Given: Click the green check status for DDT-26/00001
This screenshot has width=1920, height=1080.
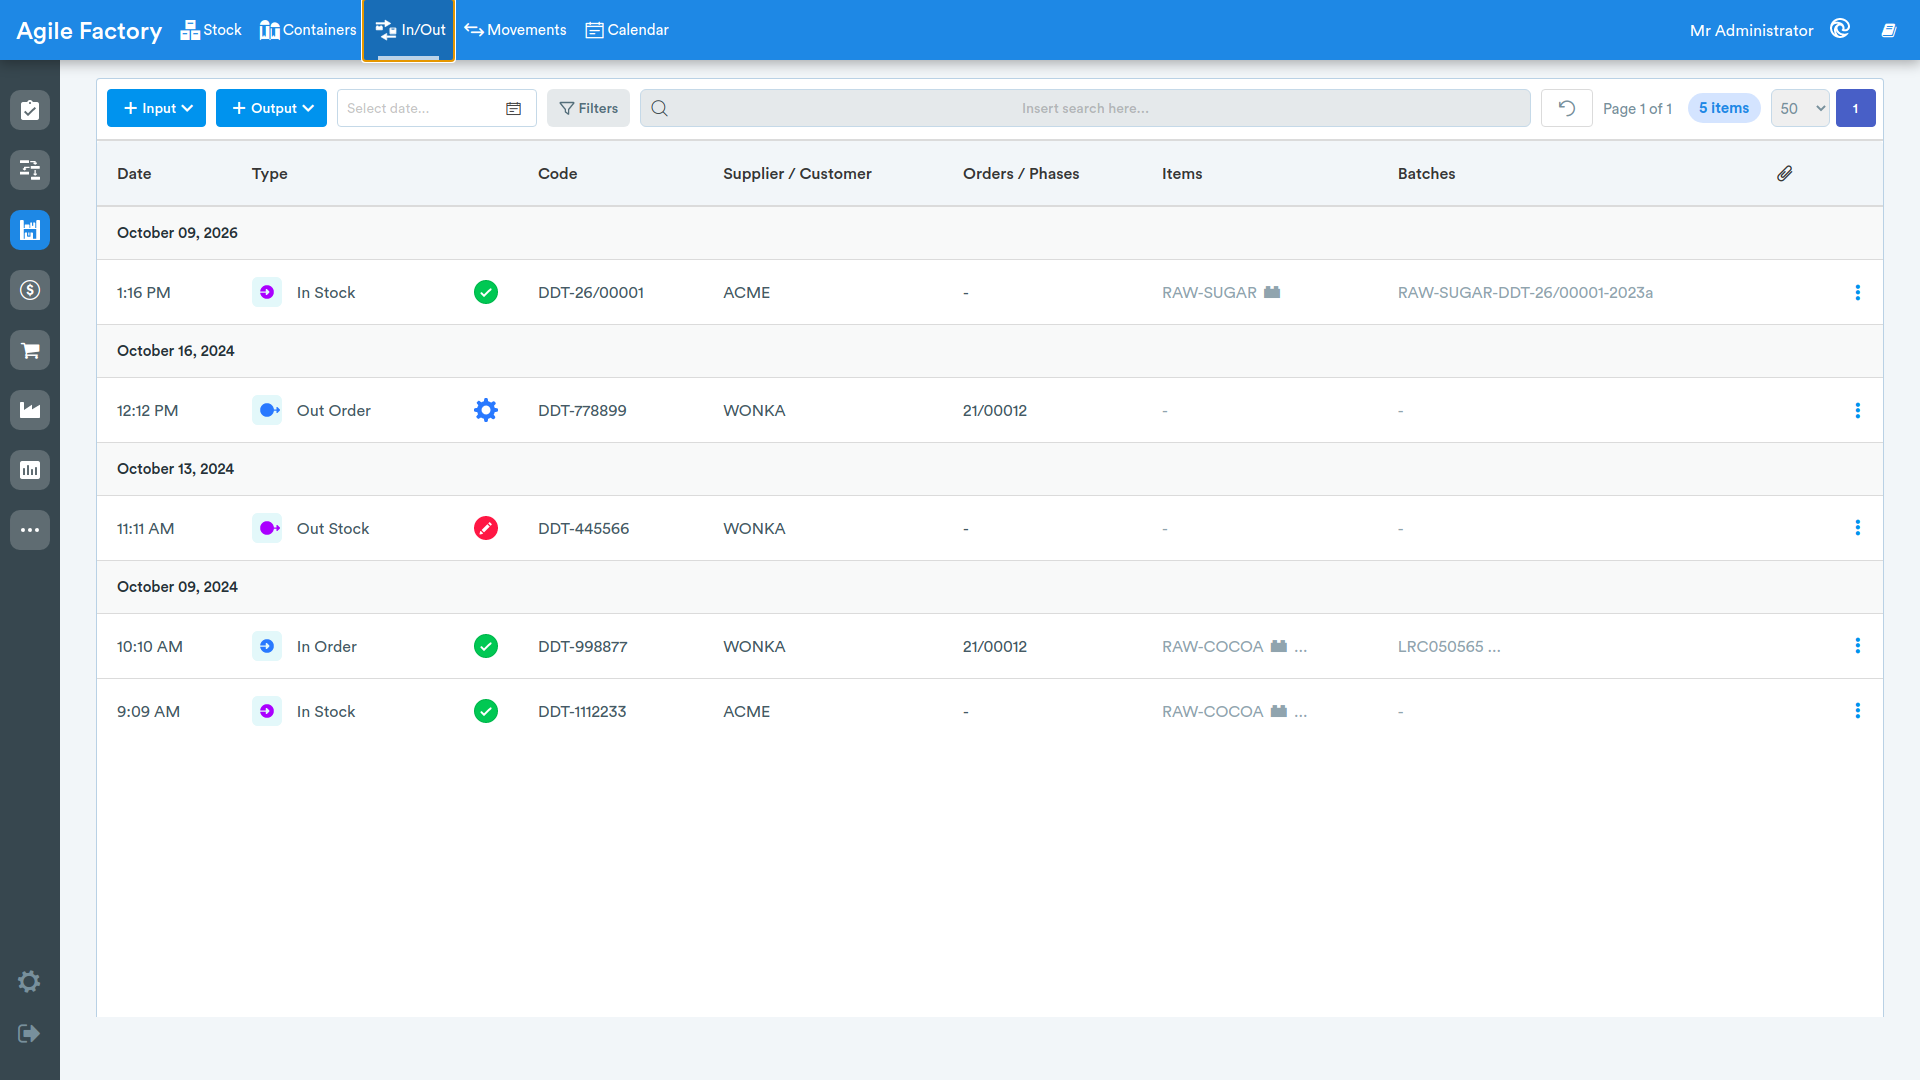Looking at the screenshot, I should [486, 292].
